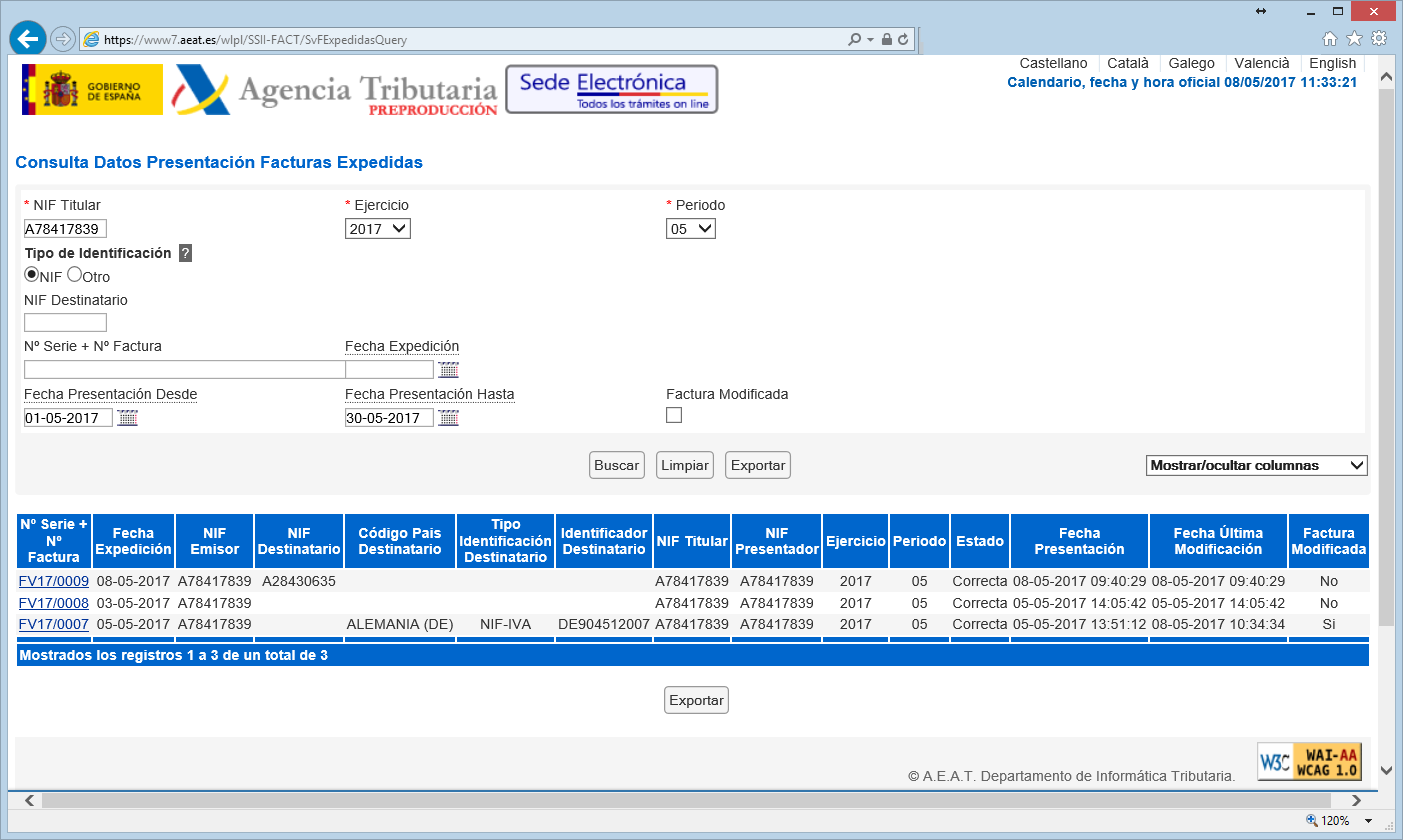Click the Fecha Presentación column header
The image size is (1403, 840).
click(x=1079, y=541)
